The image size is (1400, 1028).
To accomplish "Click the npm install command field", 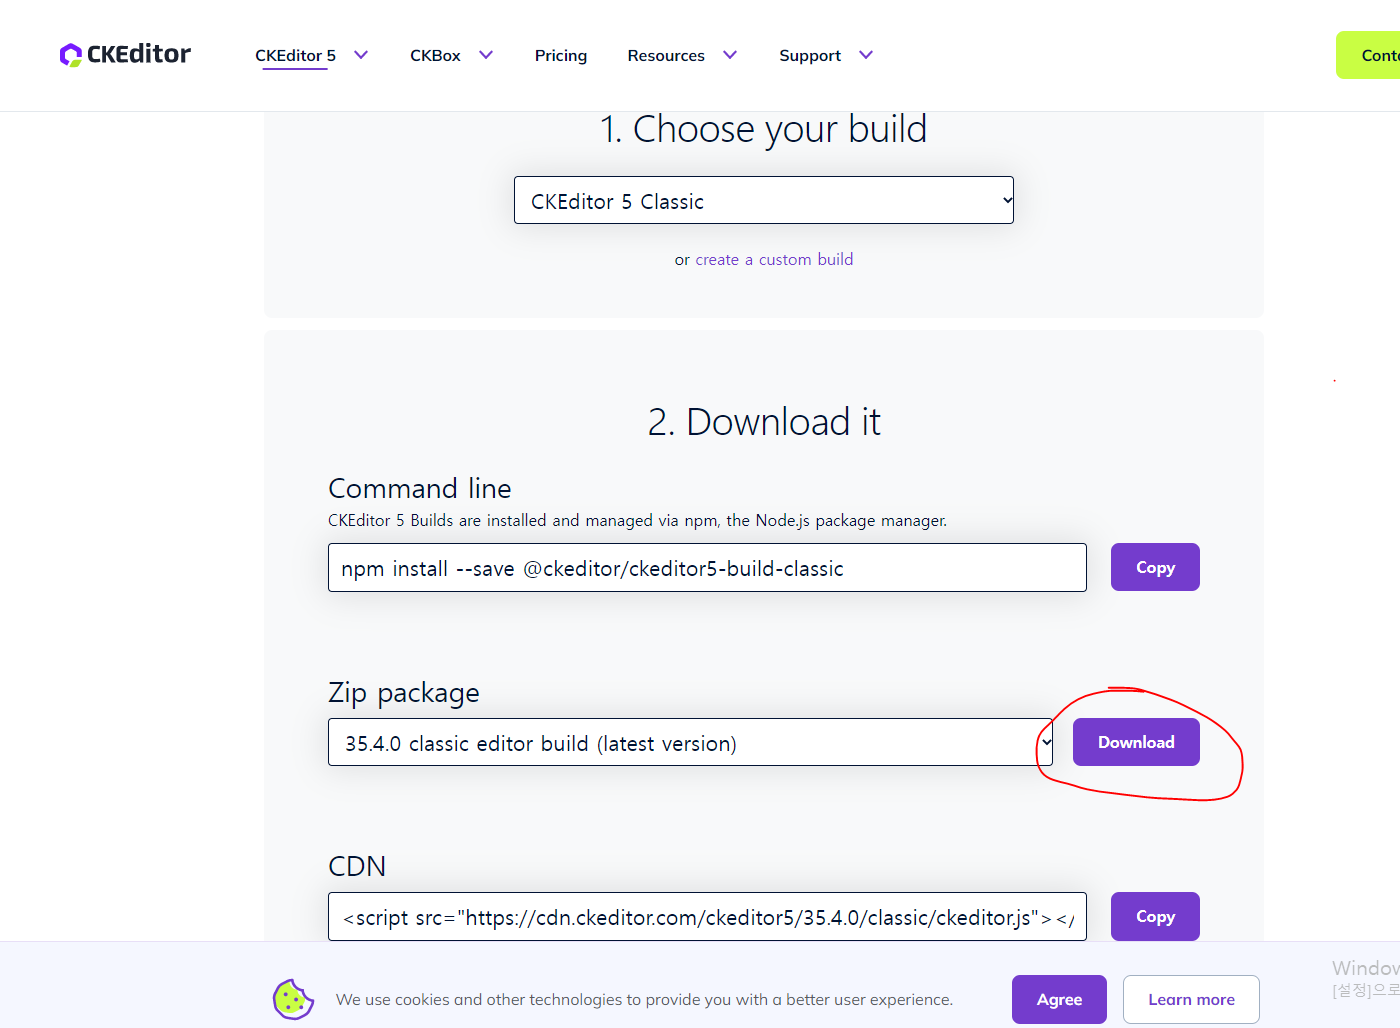I will coord(707,567).
